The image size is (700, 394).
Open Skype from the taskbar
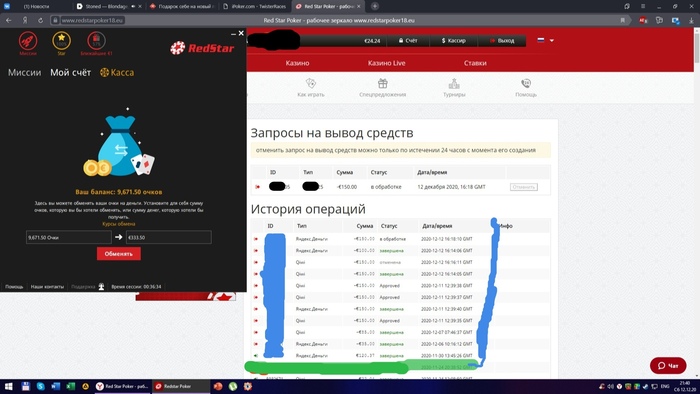41,386
